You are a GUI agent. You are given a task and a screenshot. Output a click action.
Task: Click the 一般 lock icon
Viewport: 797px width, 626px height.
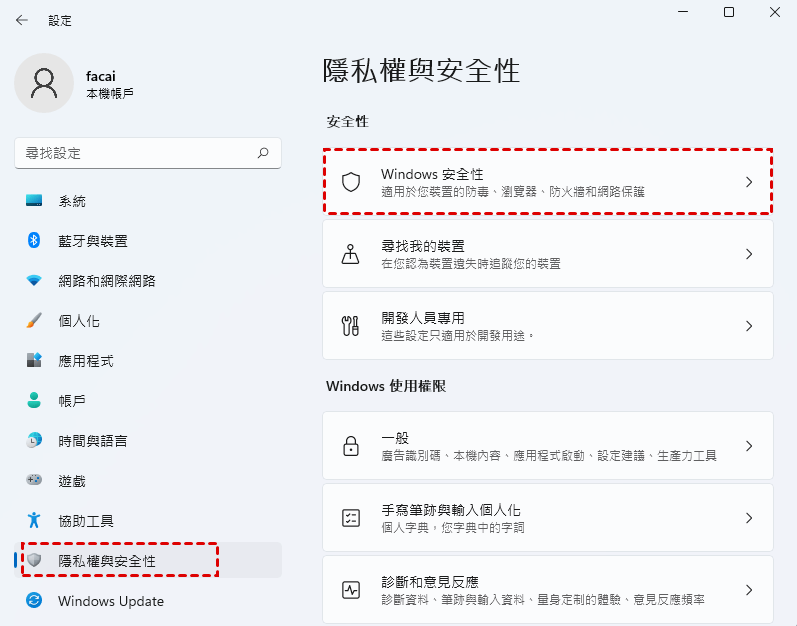point(351,446)
